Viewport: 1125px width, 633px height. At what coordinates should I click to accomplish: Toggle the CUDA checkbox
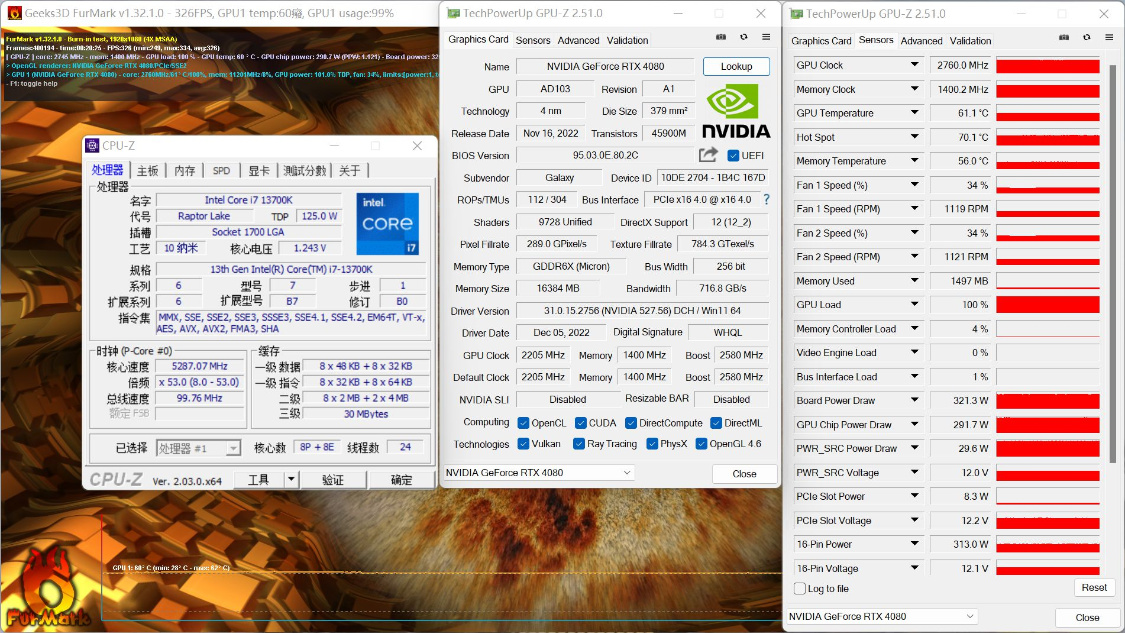[580, 423]
